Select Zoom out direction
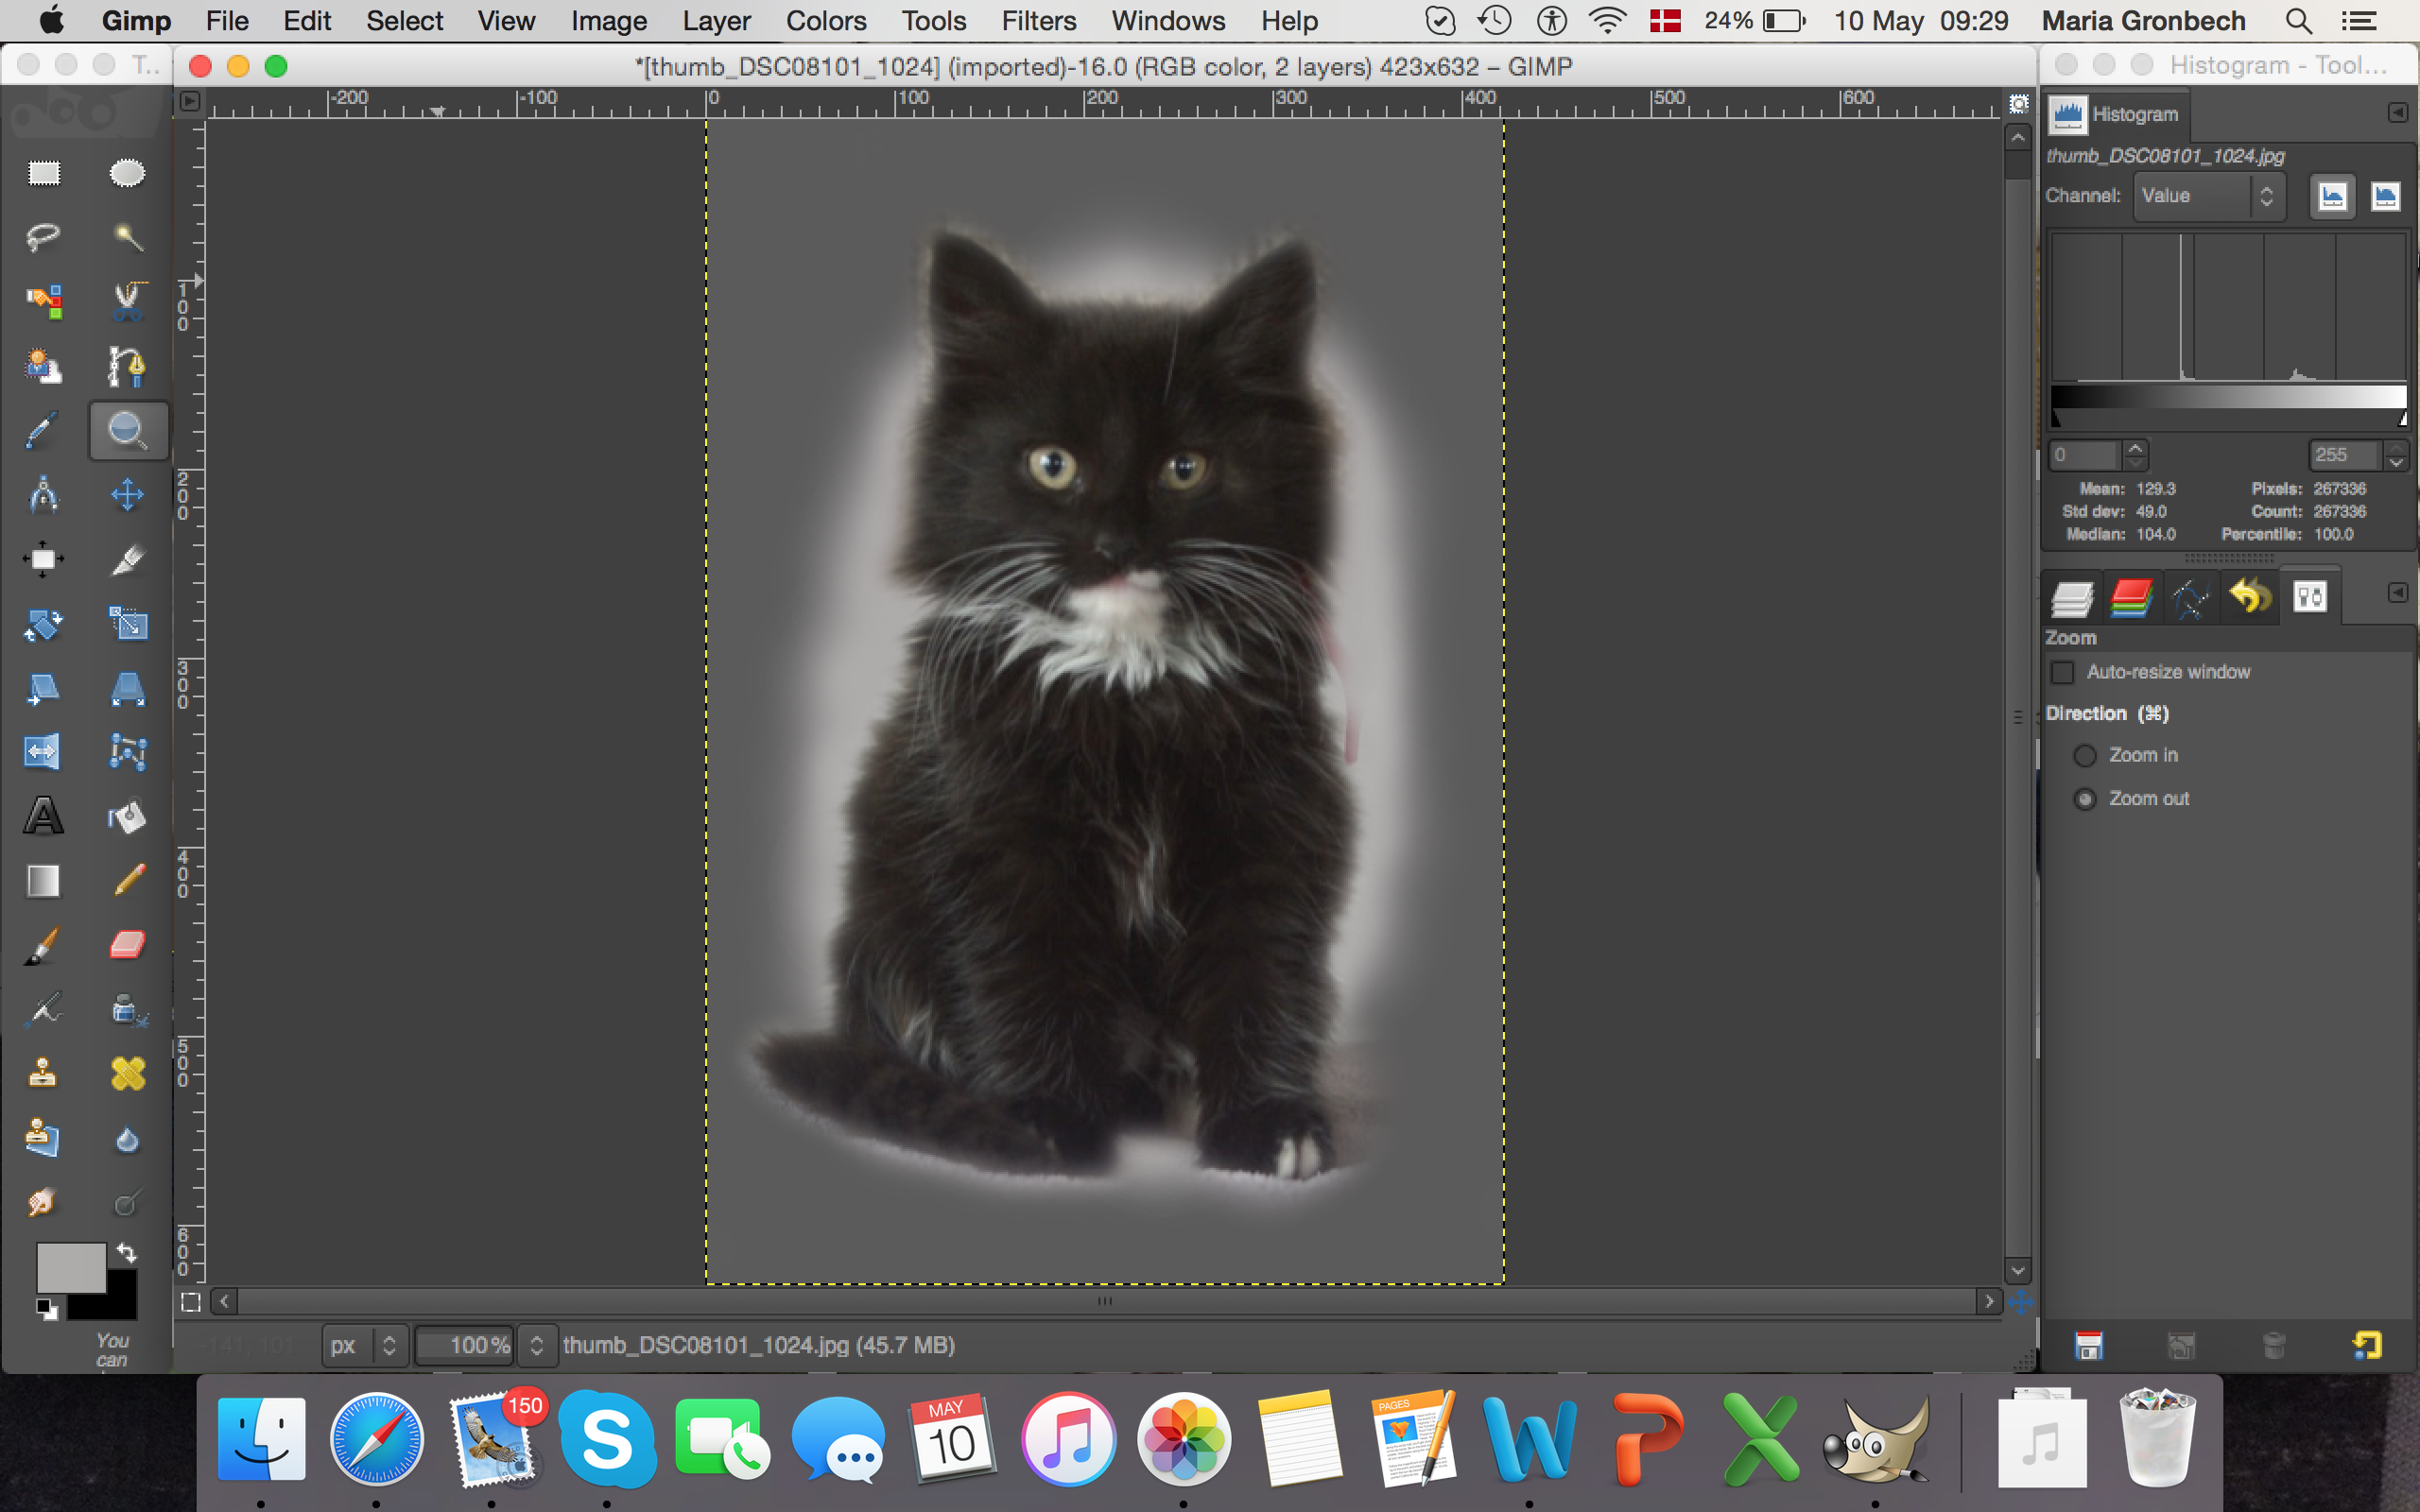This screenshot has width=2420, height=1512. click(x=2085, y=799)
